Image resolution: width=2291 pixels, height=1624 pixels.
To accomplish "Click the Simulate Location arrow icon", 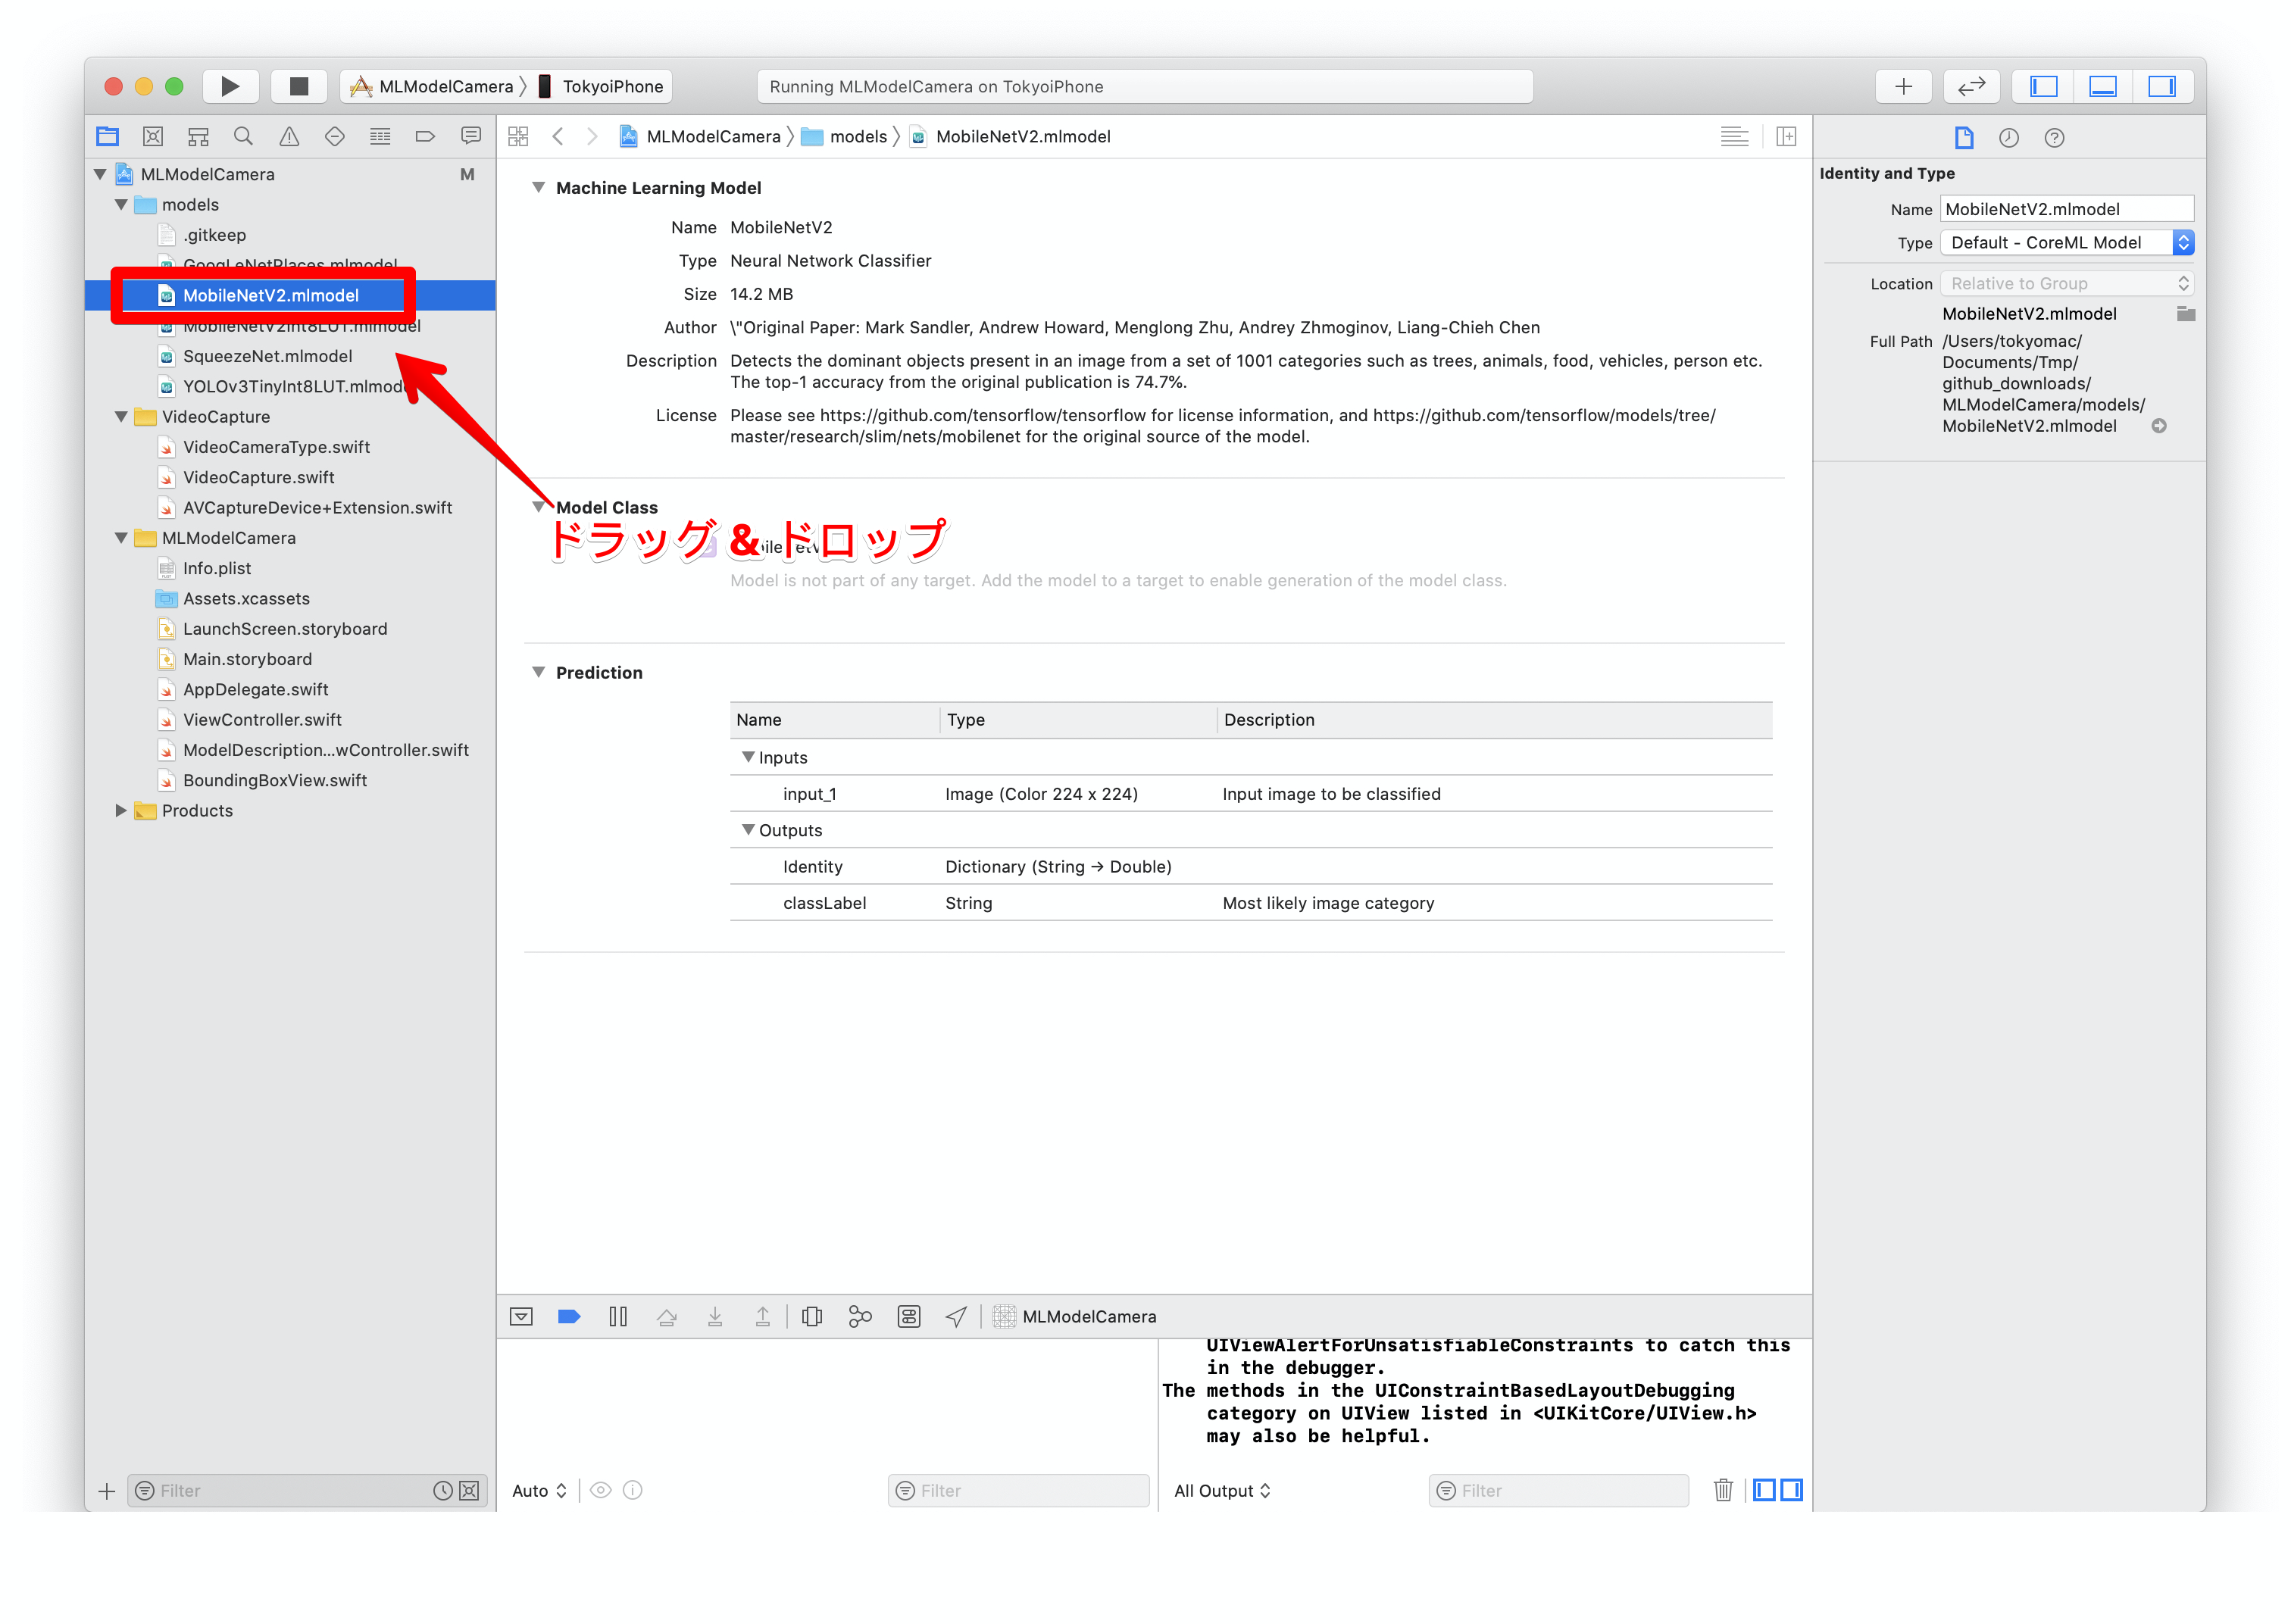I will [956, 1316].
